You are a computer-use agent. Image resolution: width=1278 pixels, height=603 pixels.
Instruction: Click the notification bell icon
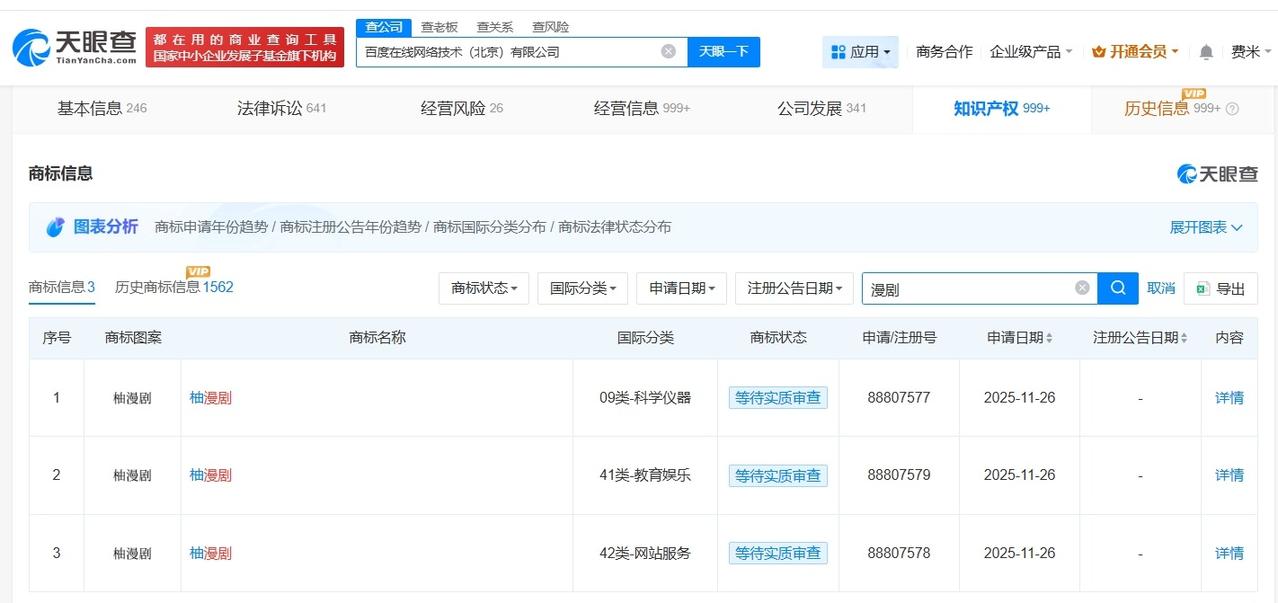1206,50
